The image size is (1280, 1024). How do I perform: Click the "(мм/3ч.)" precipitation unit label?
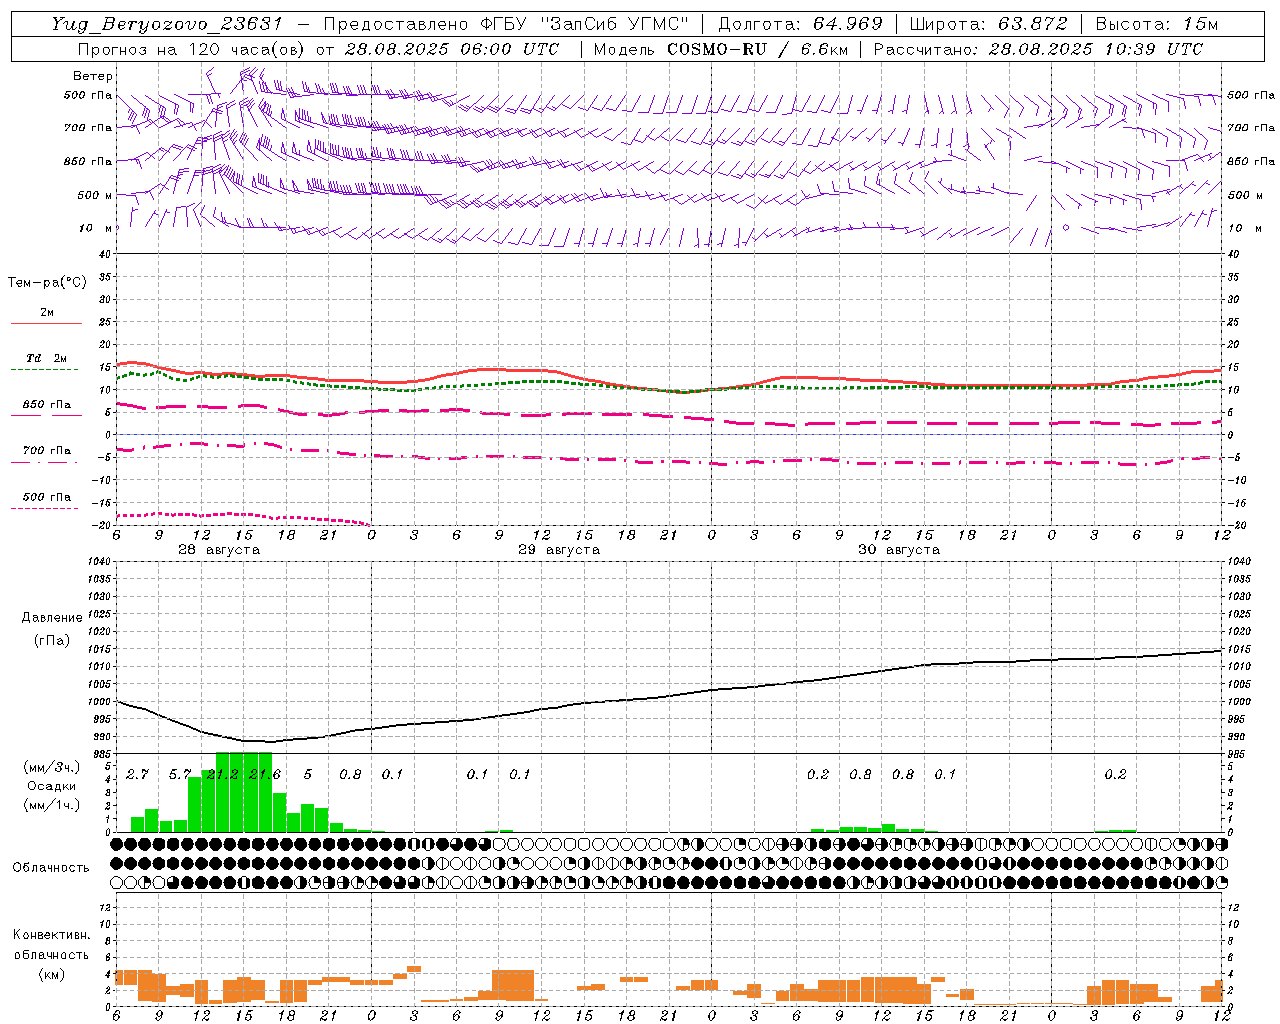[x=52, y=768]
